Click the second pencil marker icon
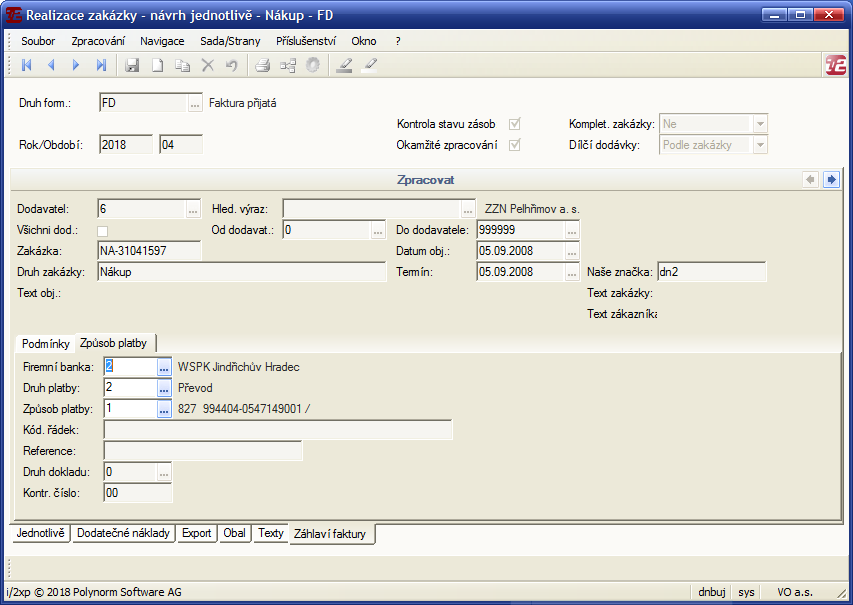This screenshot has height=605, width=853. pos(369,65)
